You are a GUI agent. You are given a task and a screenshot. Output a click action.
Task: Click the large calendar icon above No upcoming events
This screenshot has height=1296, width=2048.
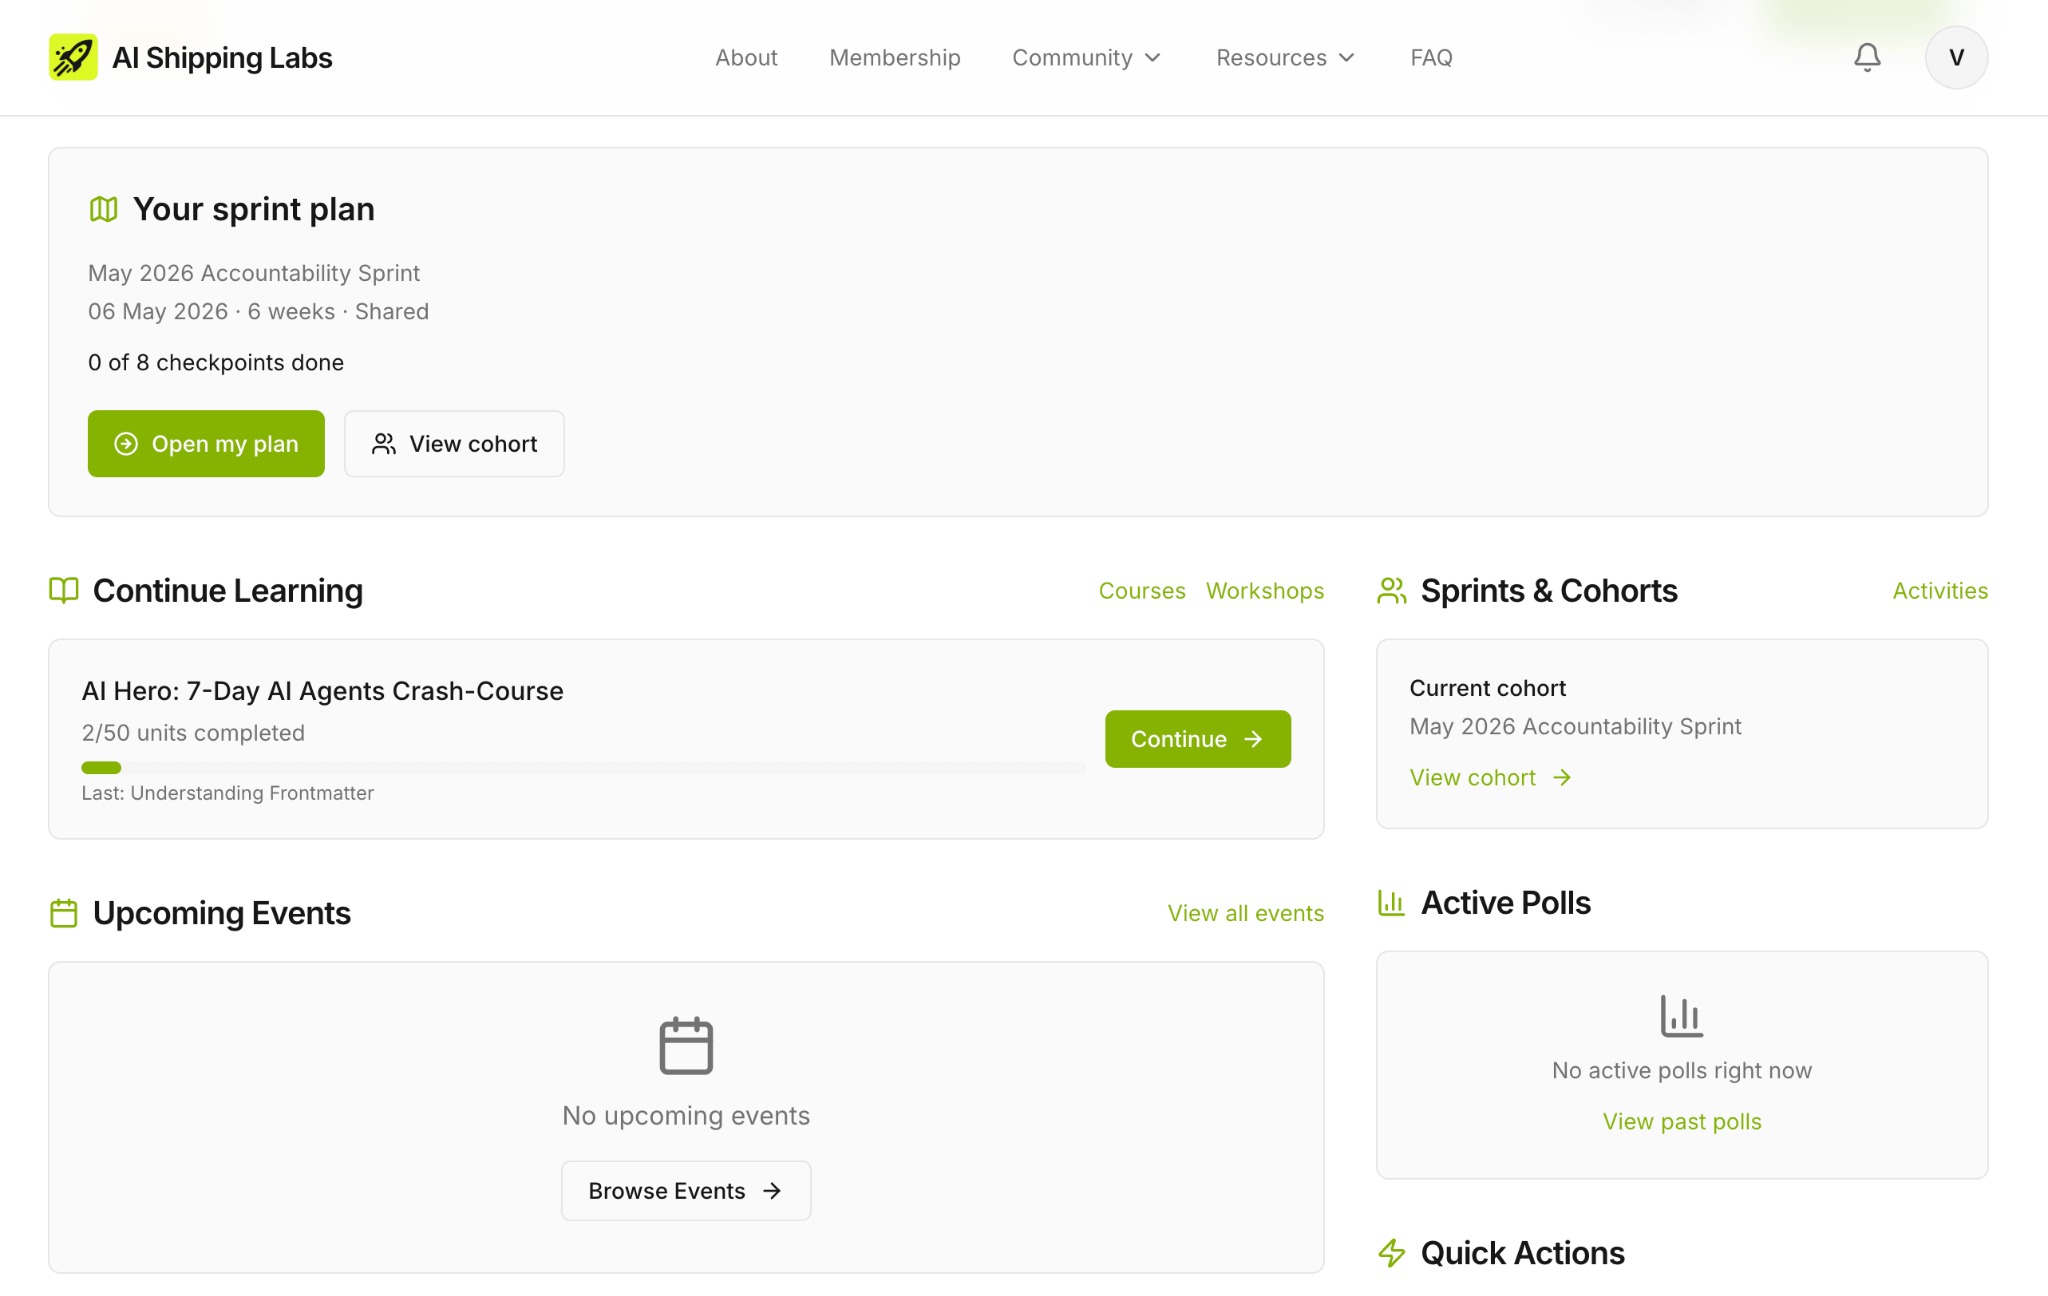tap(686, 1045)
